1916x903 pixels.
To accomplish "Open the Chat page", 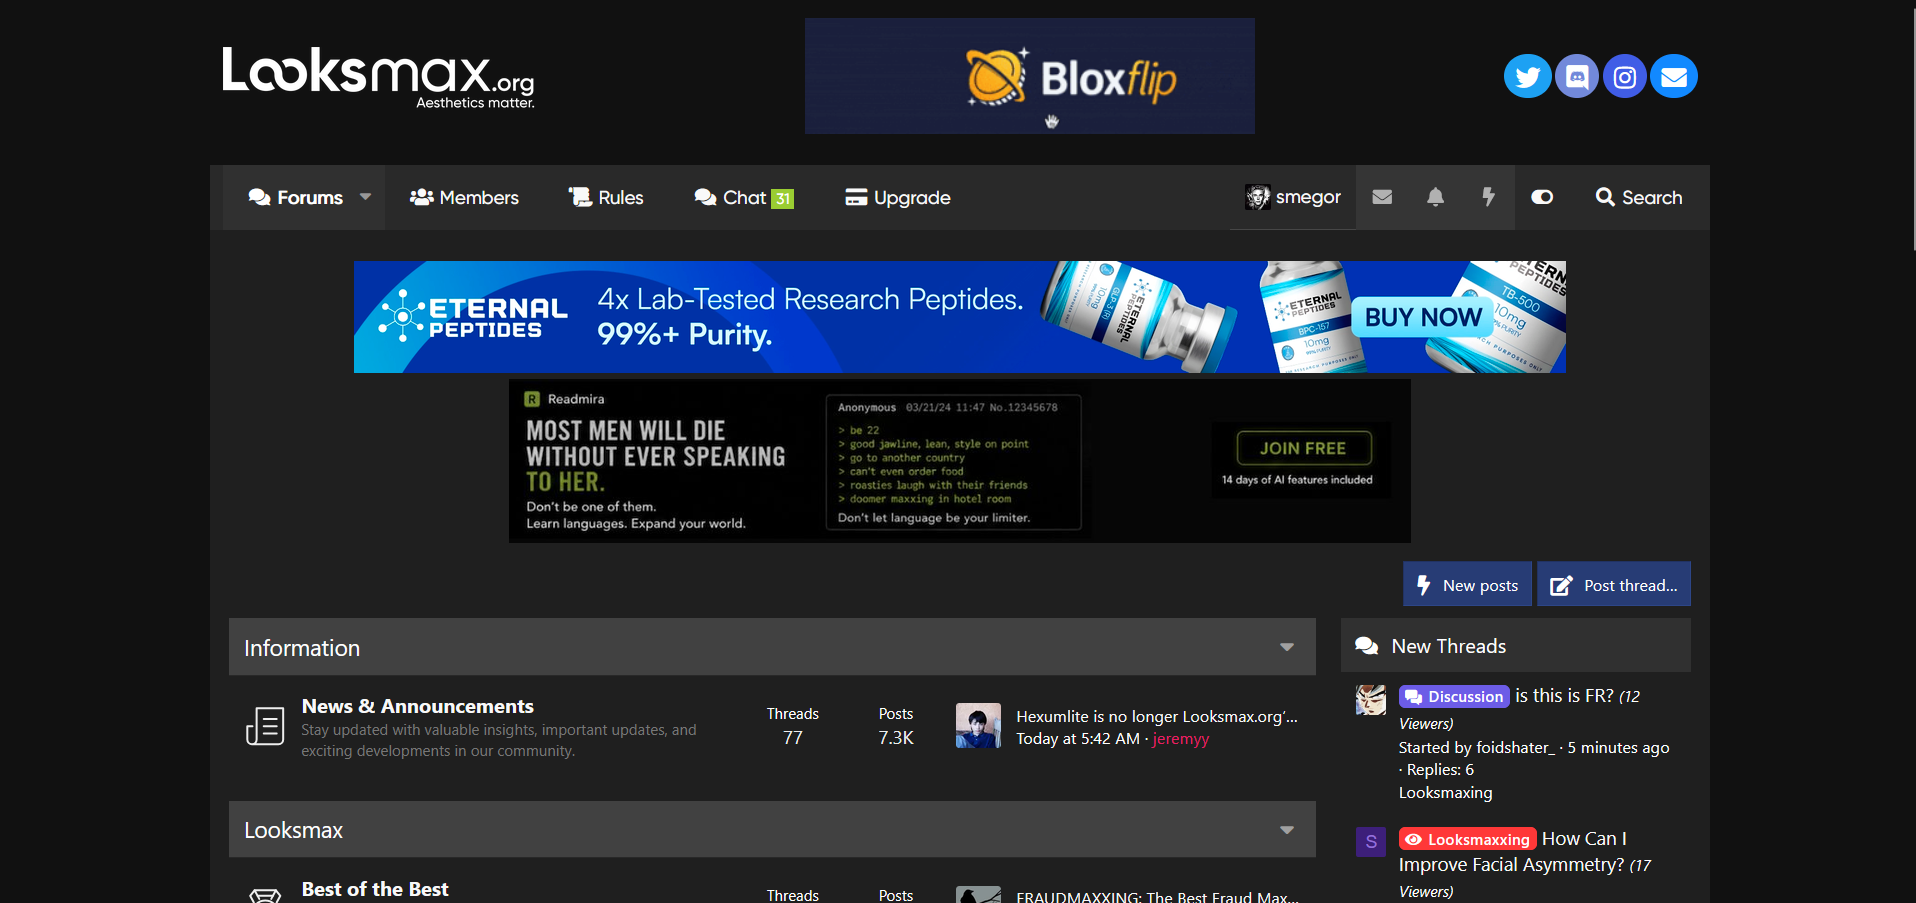I will (x=744, y=197).
